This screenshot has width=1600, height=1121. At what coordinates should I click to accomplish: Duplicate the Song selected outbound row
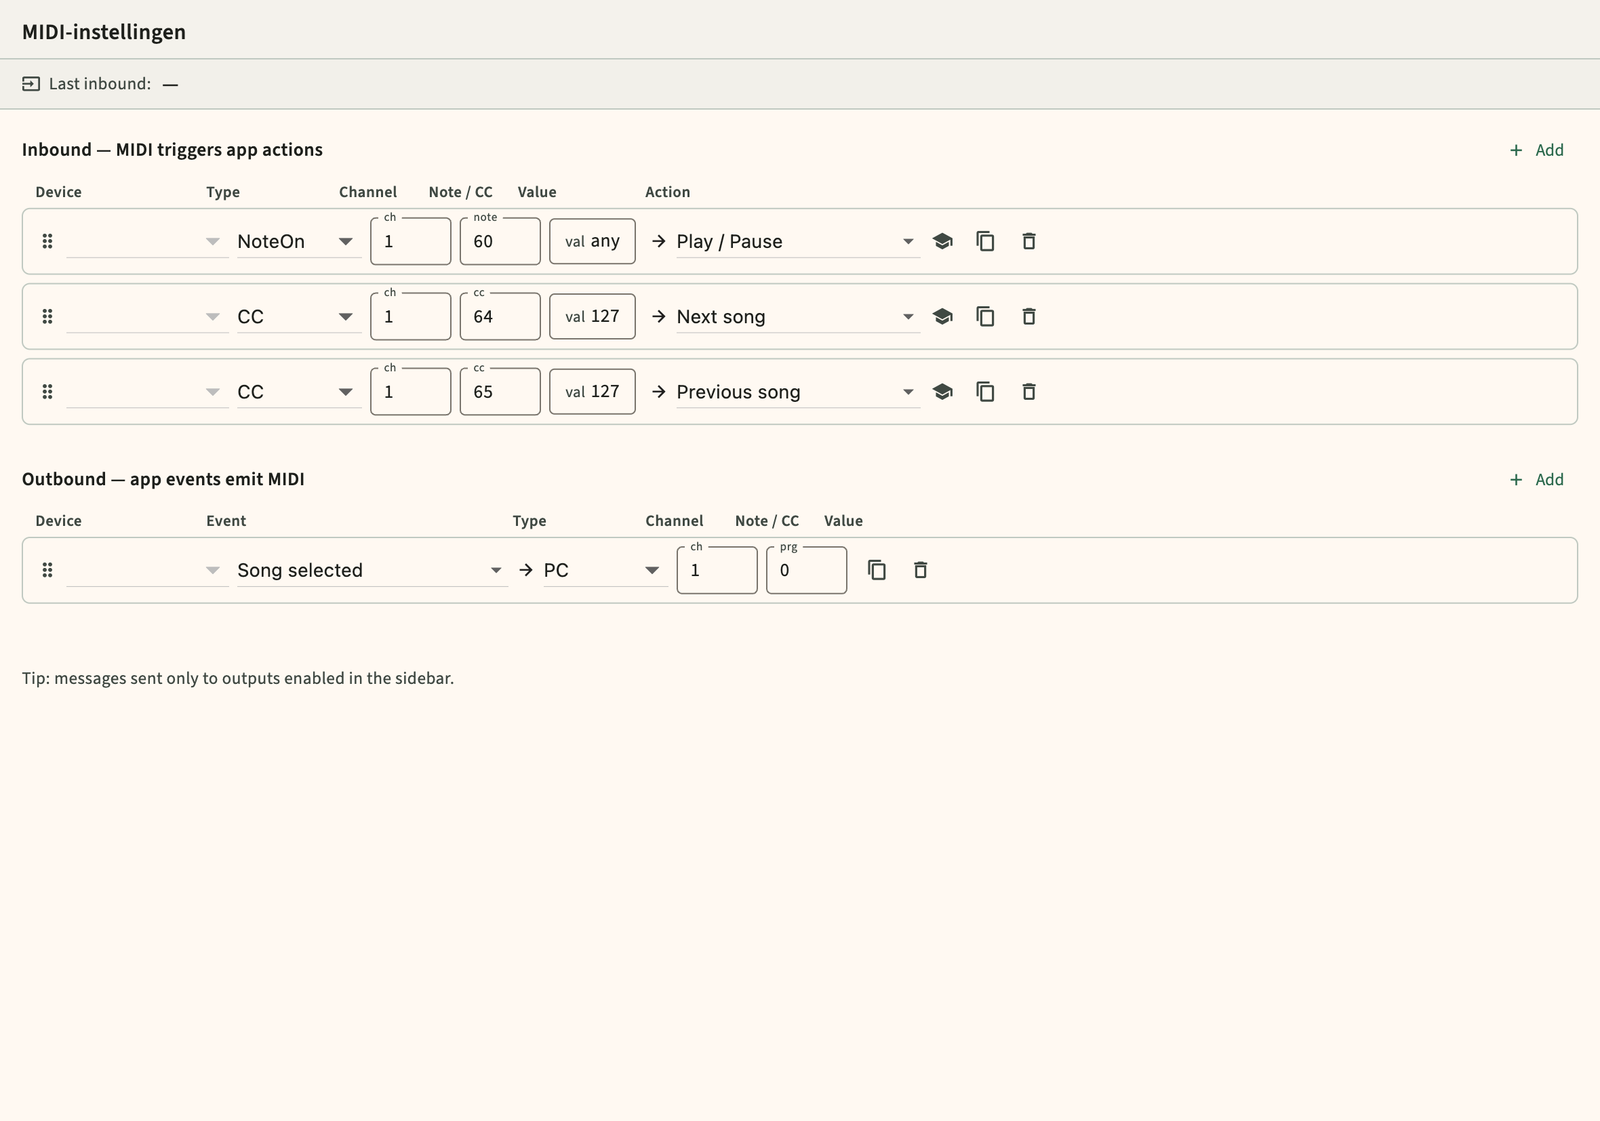pos(877,570)
